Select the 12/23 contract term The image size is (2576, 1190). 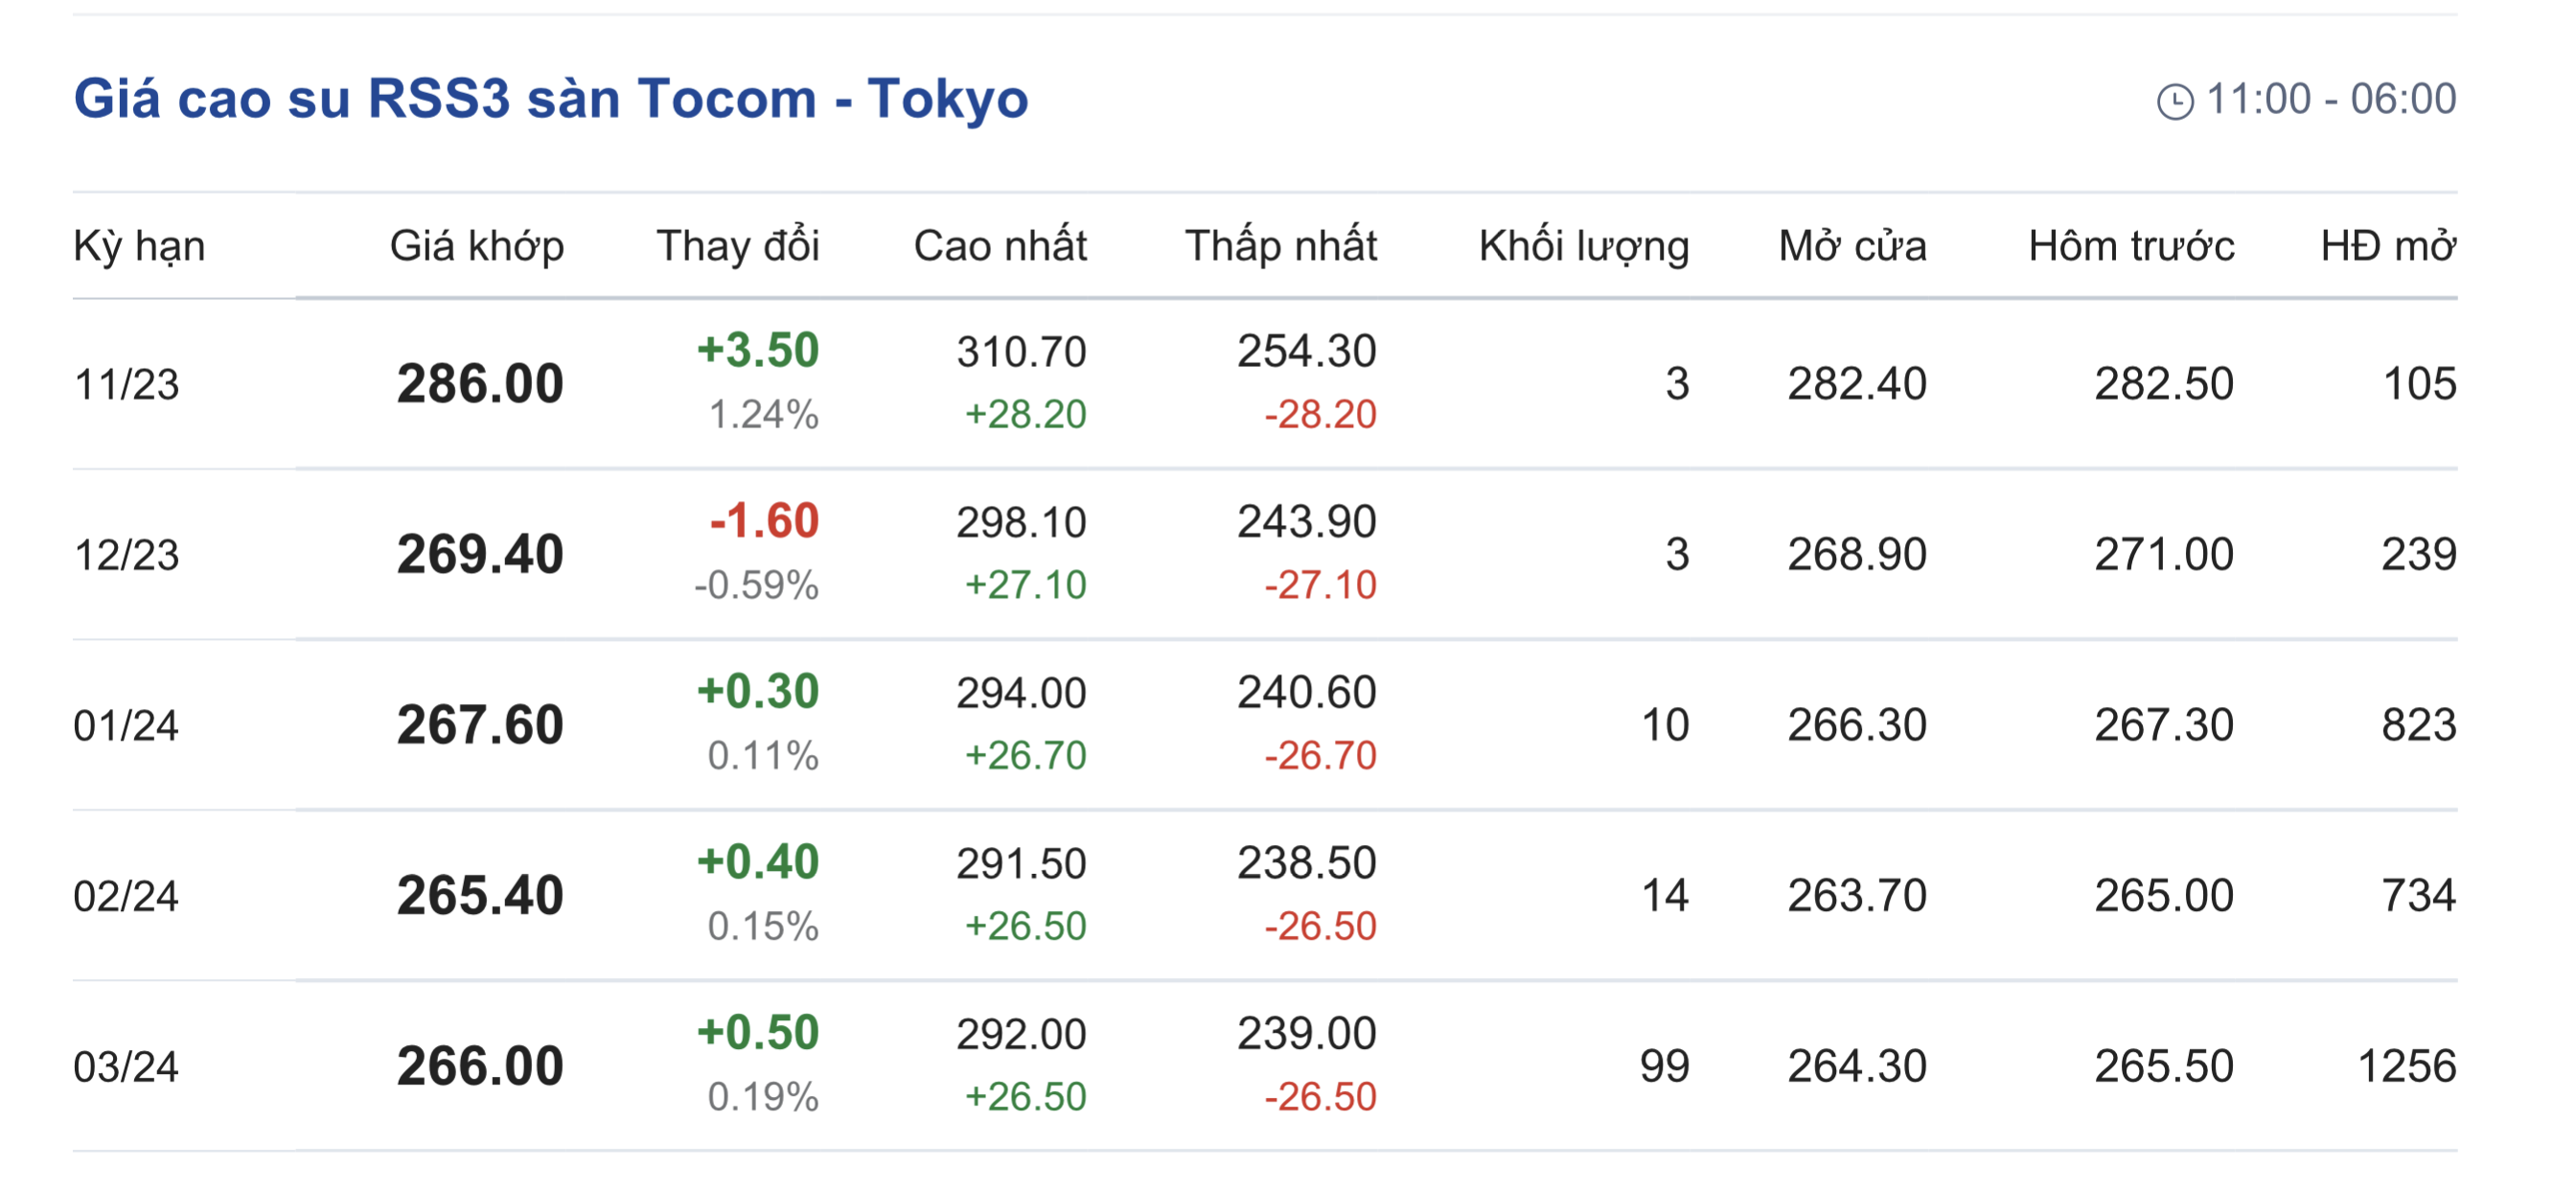point(127,555)
